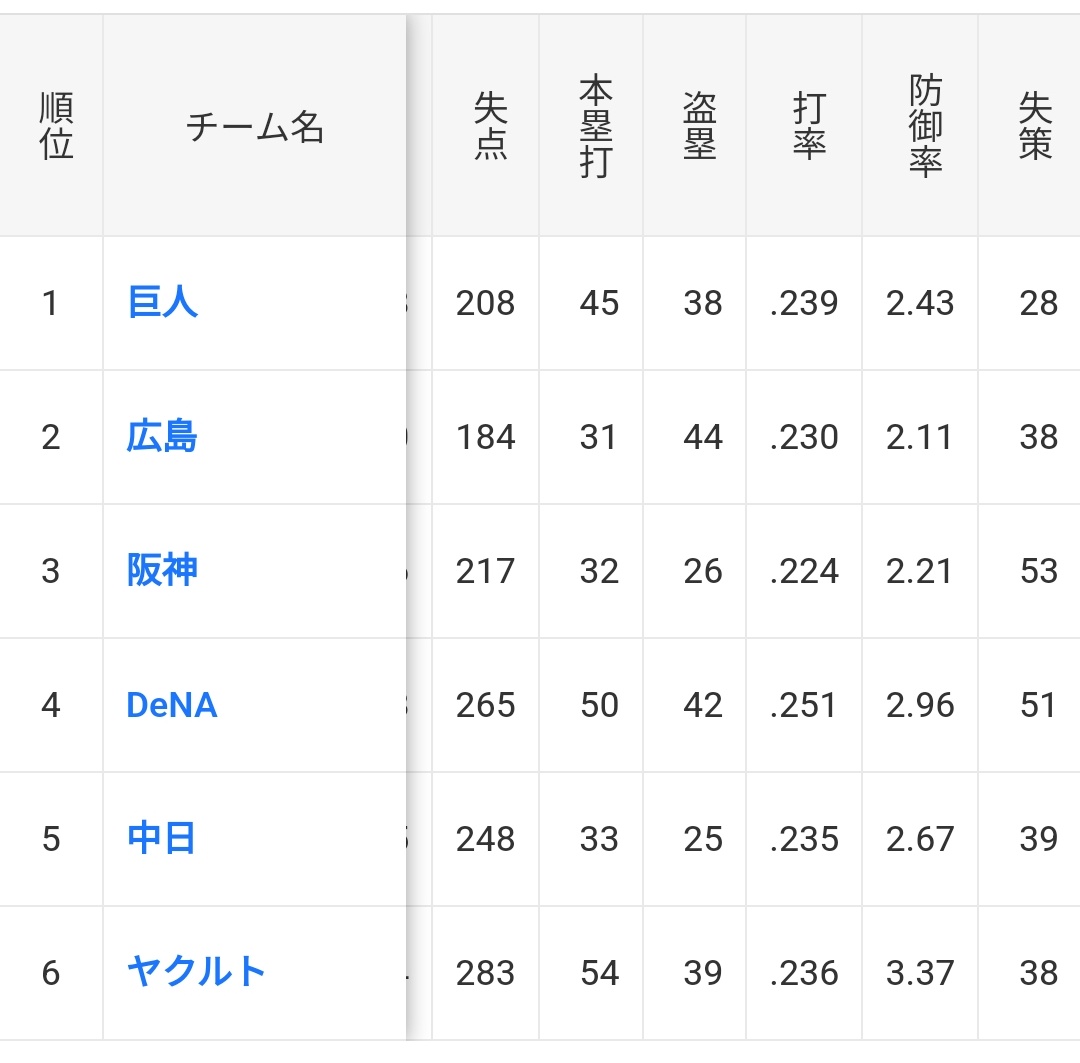Select the チーム名 column header
This screenshot has width=1080, height=1063.
tap(255, 127)
